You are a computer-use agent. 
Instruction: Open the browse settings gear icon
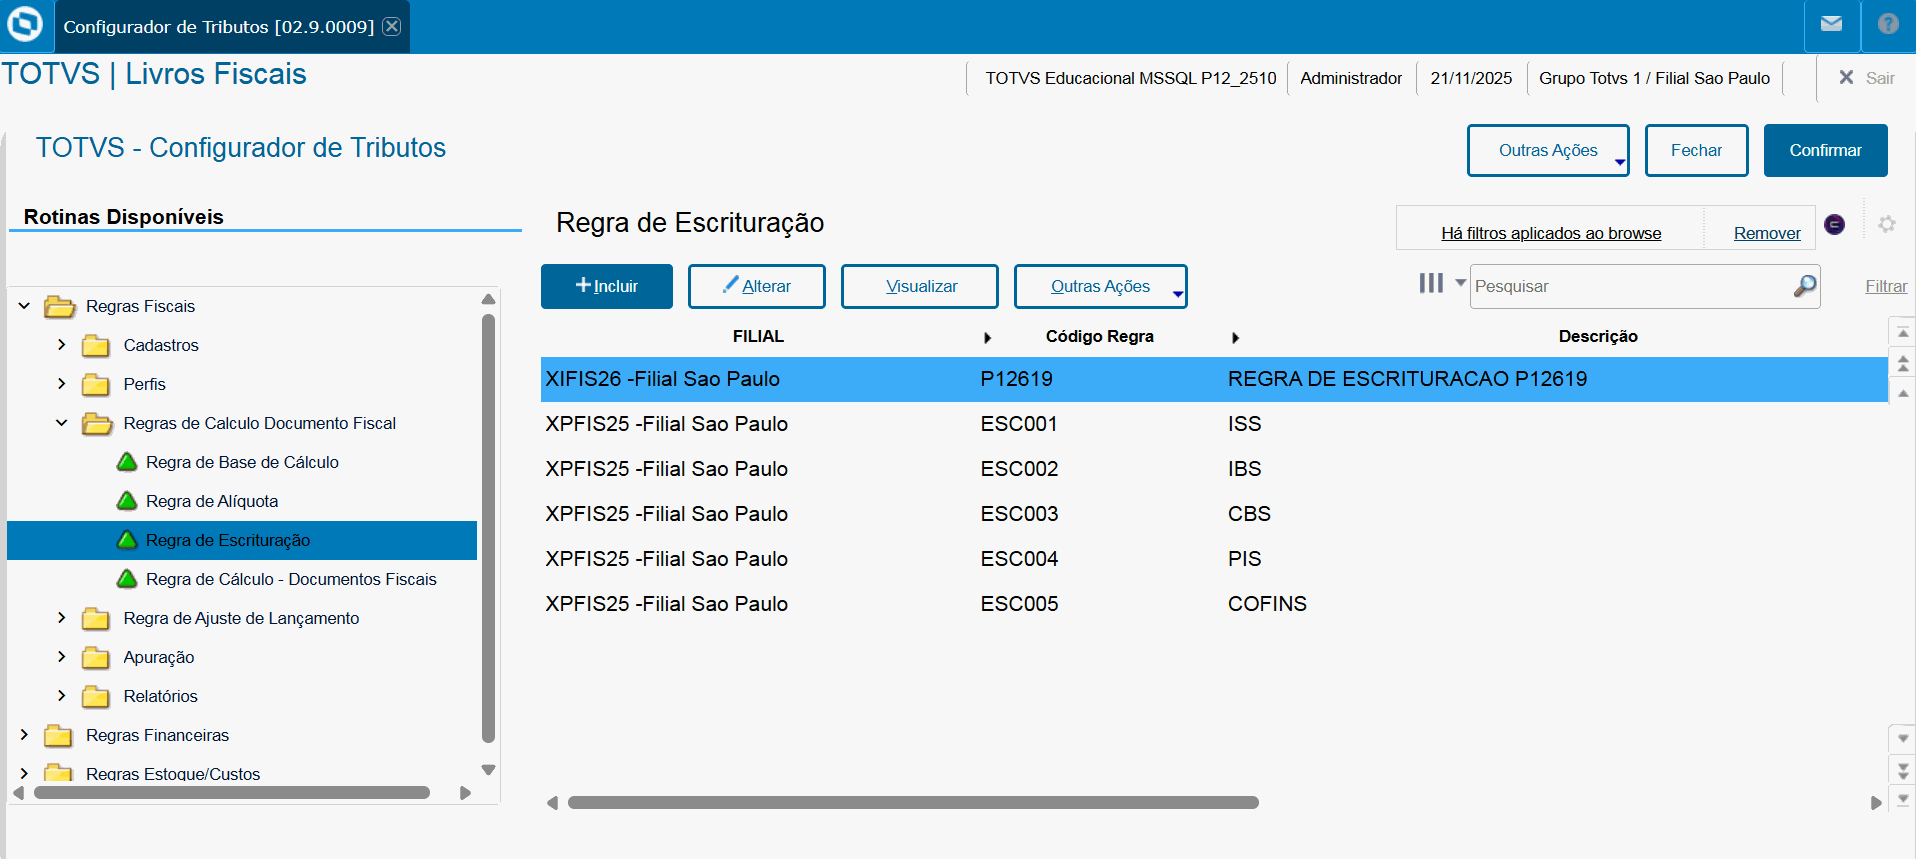pyautogui.click(x=1887, y=224)
